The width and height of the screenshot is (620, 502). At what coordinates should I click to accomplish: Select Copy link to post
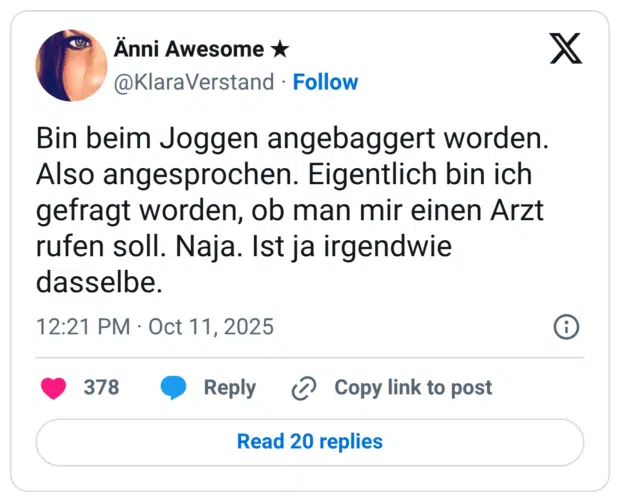click(412, 388)
